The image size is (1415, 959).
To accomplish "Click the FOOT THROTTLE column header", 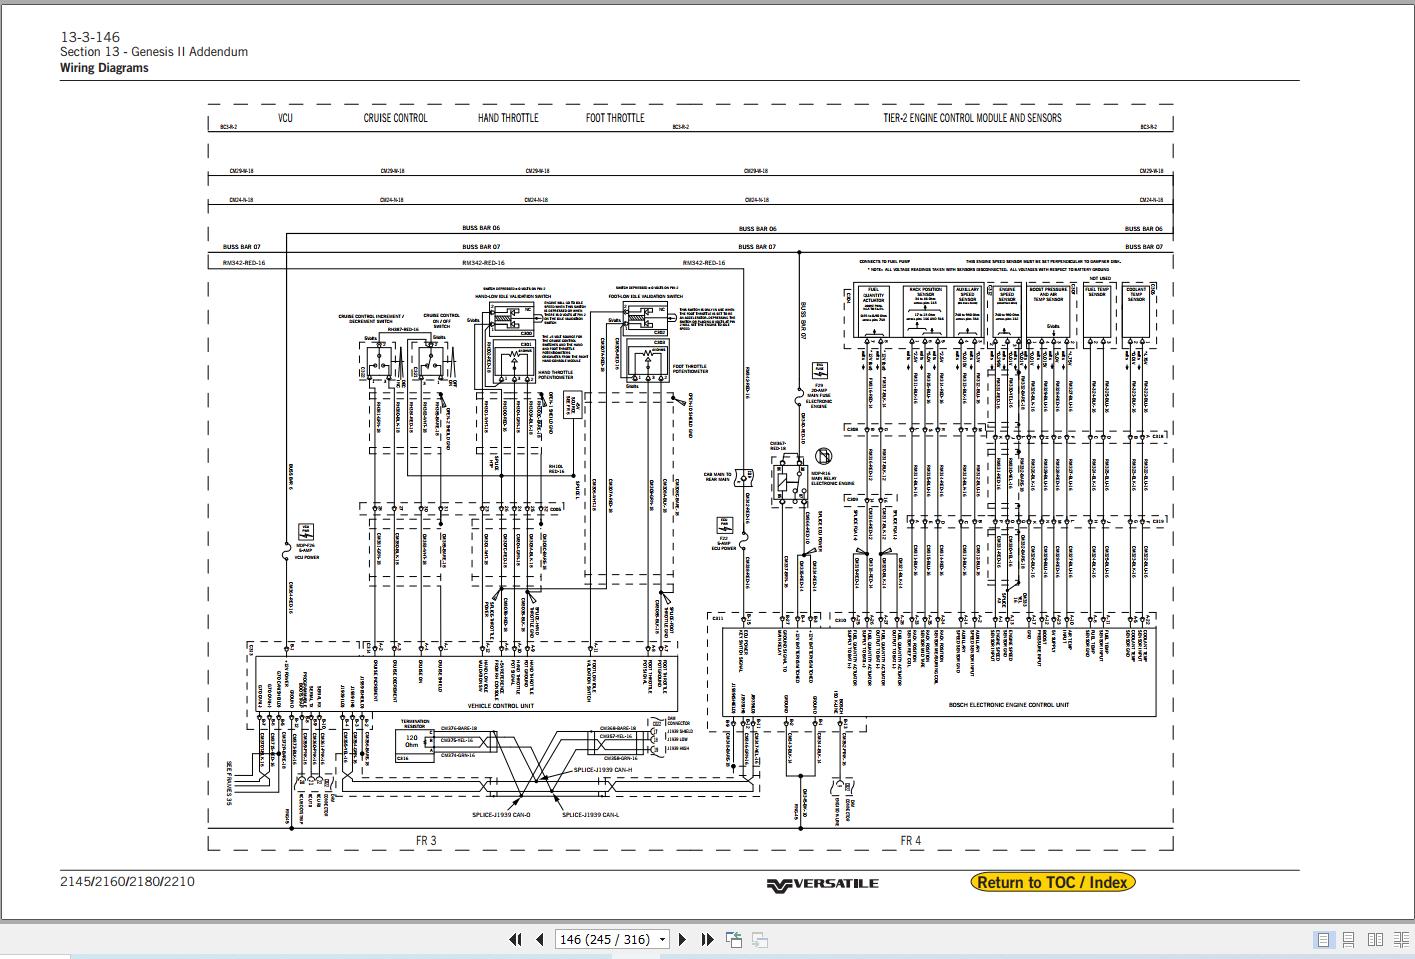I will (x=615, y=118).
